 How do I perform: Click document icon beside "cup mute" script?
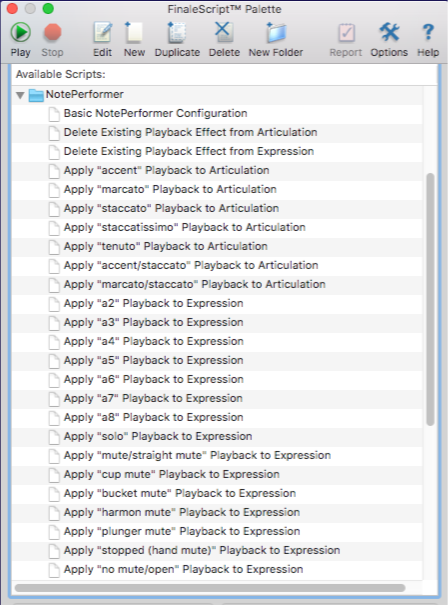pos(54,475)
